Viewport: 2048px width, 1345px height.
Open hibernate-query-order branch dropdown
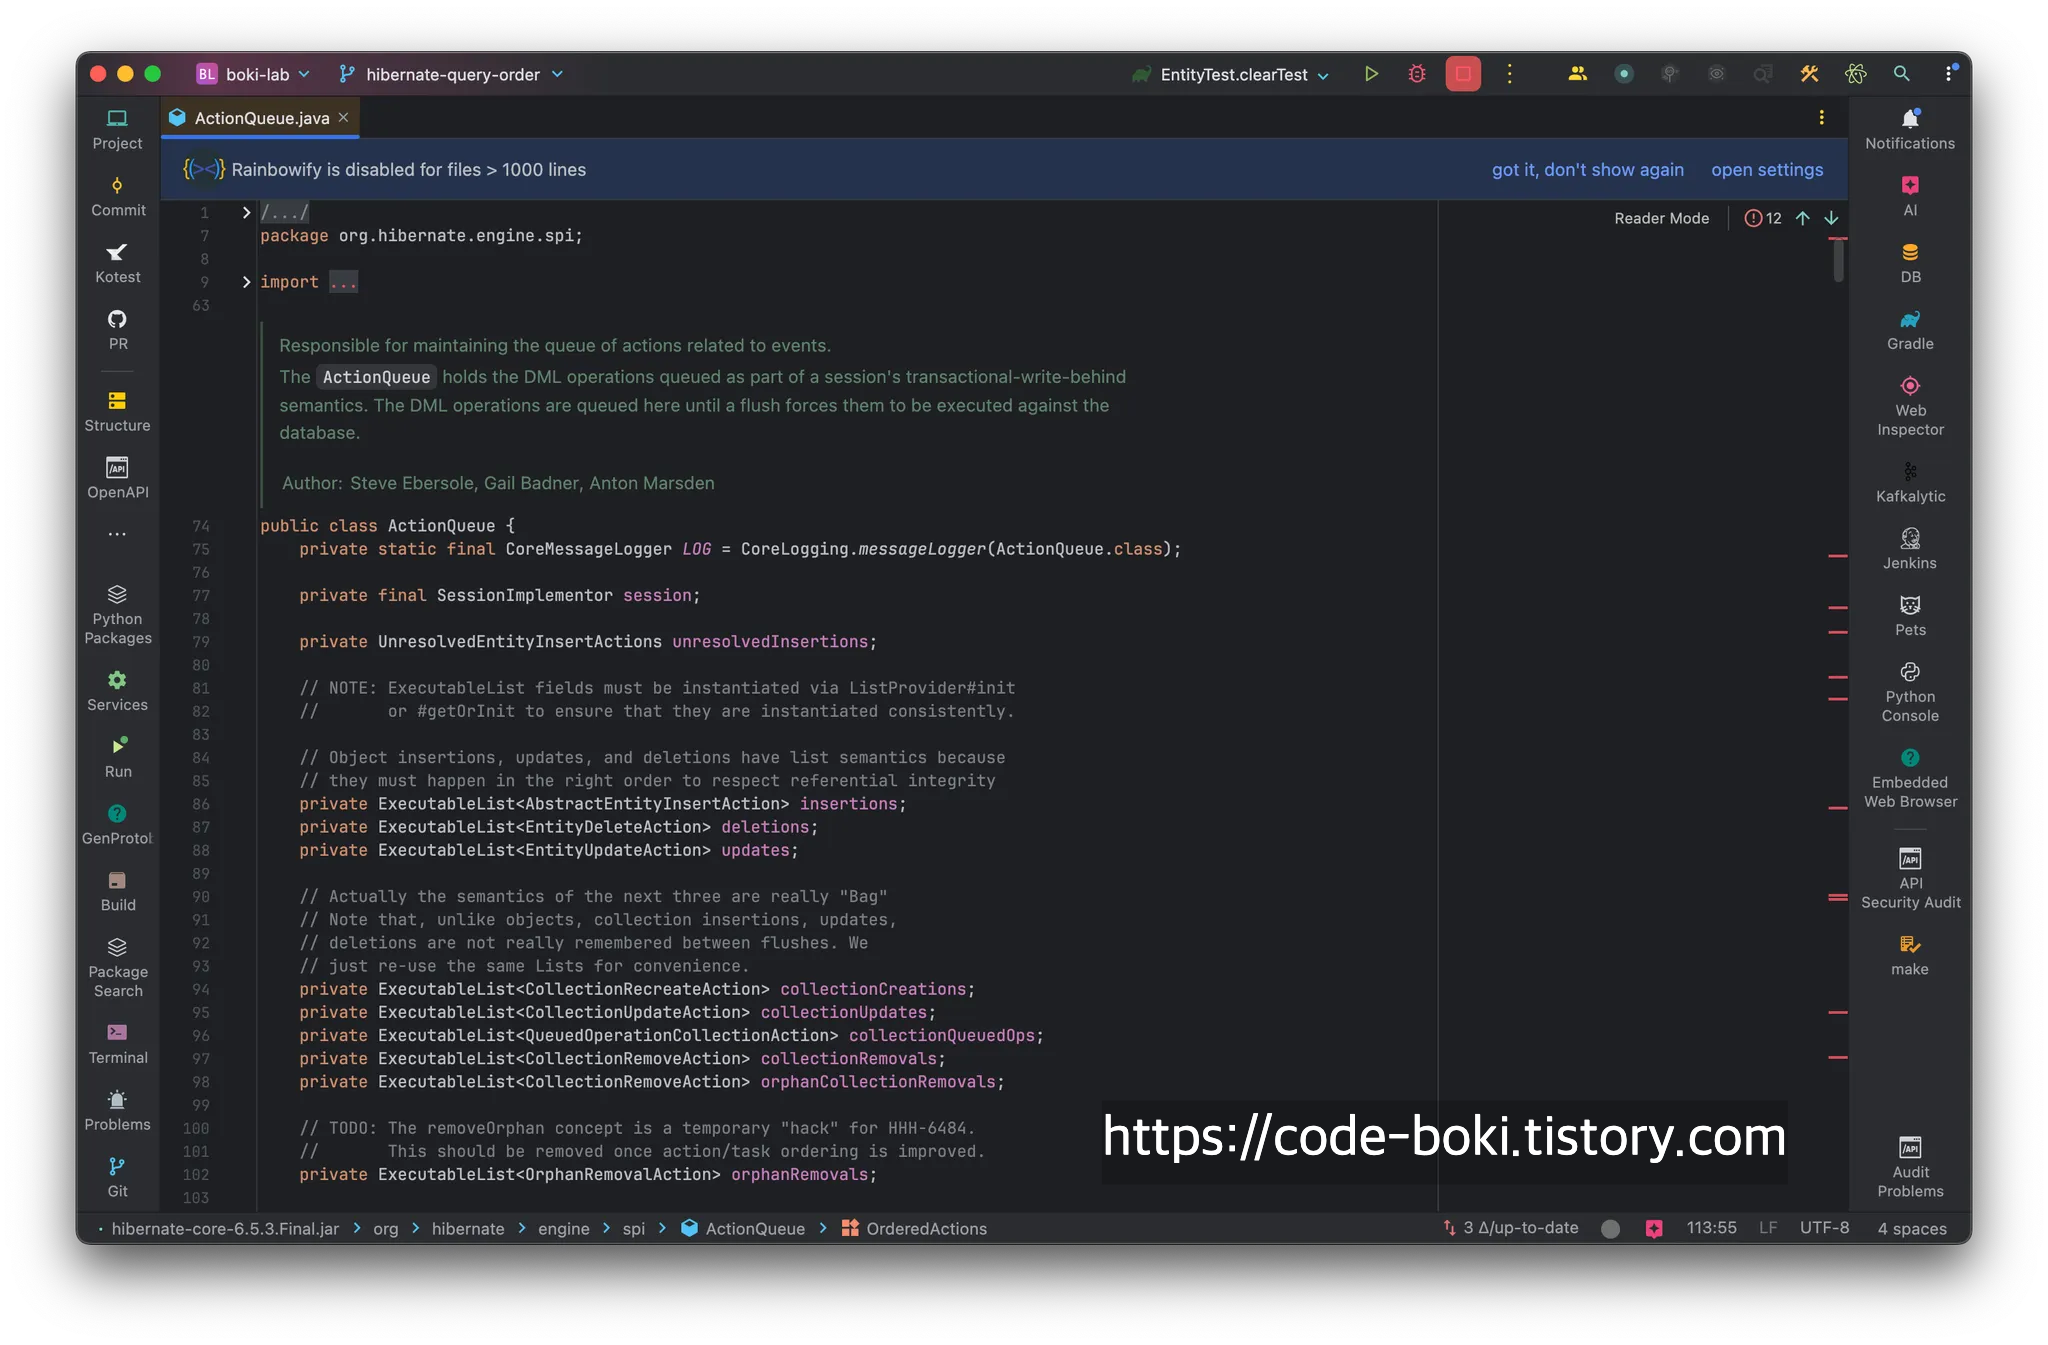(452, 74)
